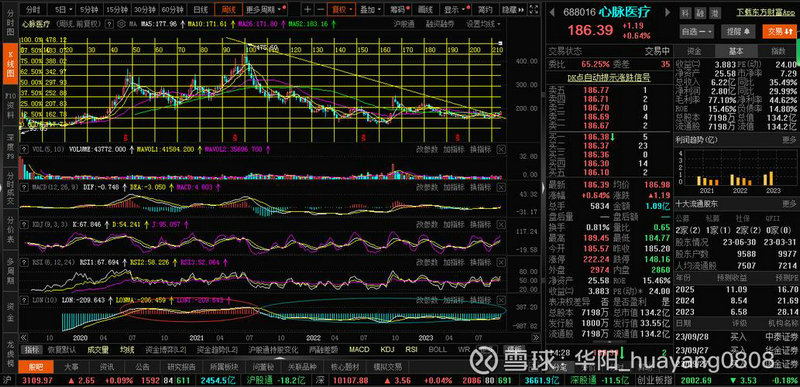Image resolution: width=800 pixels, height=387 pixels.
Task: Switch chart to 30分钟 period
Action: [145, 10]
